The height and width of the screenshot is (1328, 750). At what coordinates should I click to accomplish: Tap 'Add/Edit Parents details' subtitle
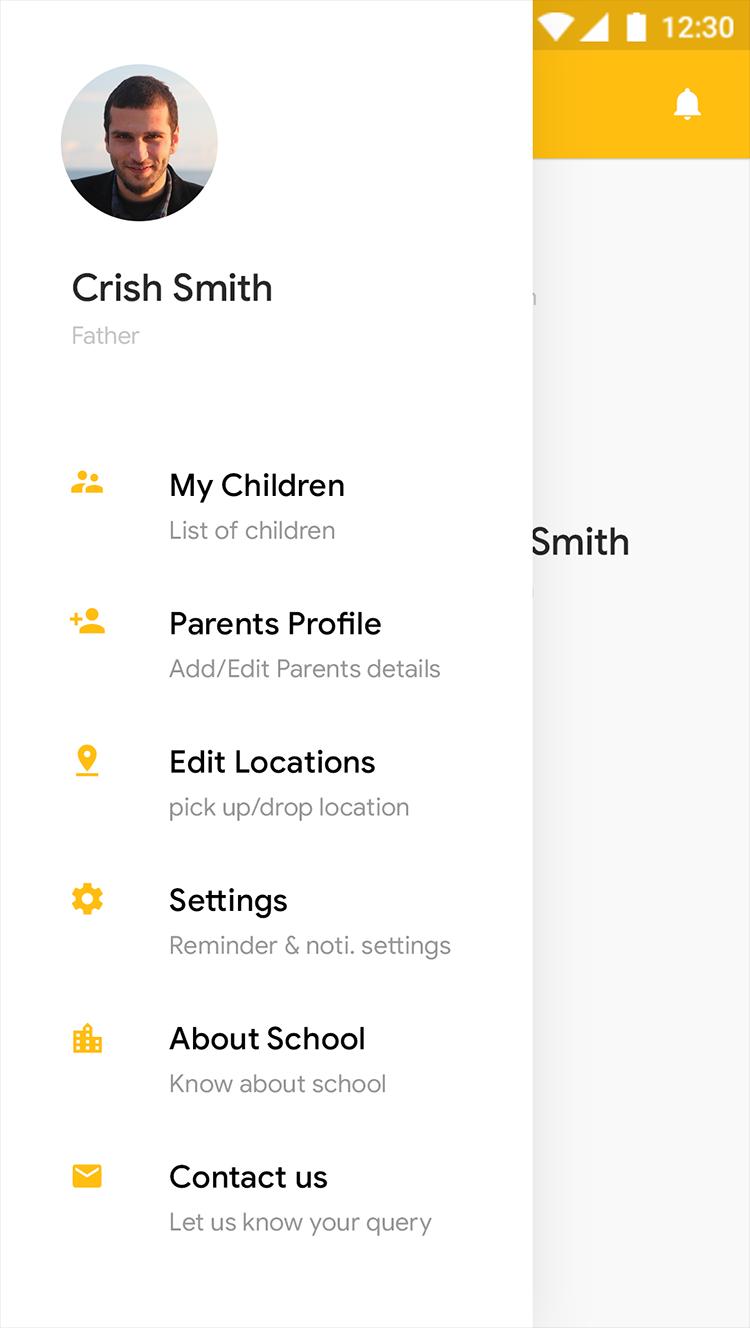point(305,669)
